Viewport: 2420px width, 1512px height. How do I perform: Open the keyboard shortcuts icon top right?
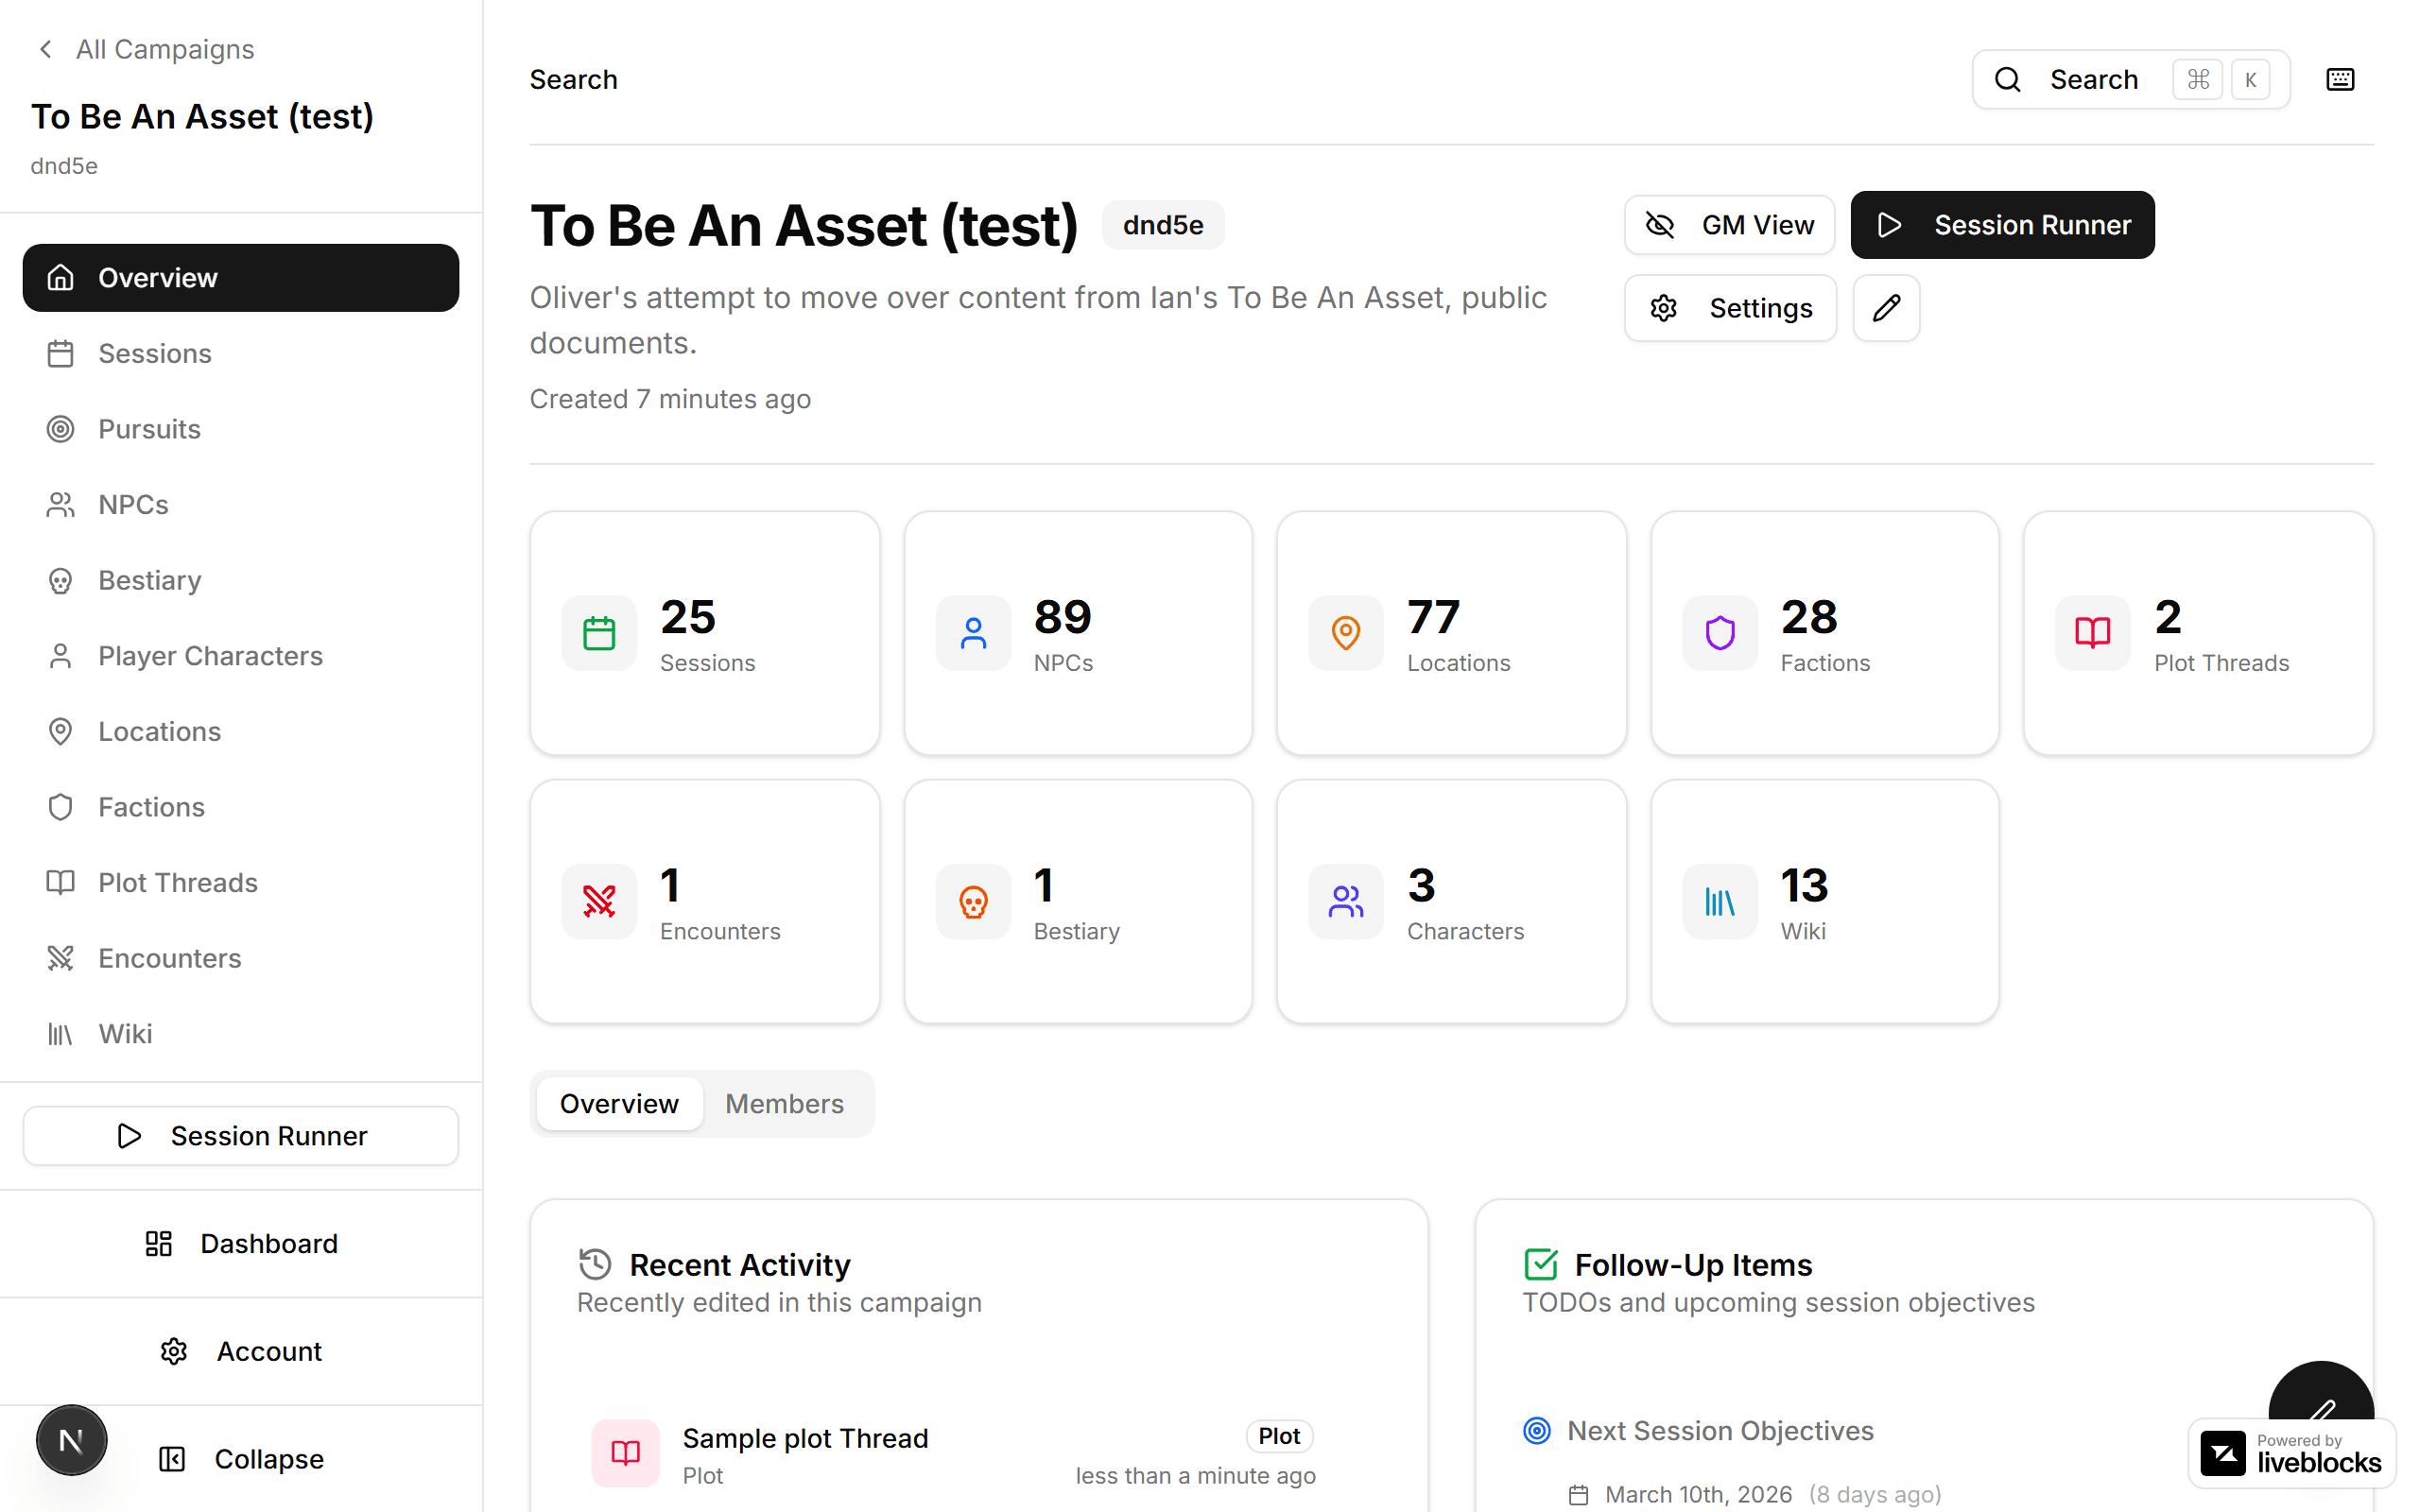[2340, 79]
